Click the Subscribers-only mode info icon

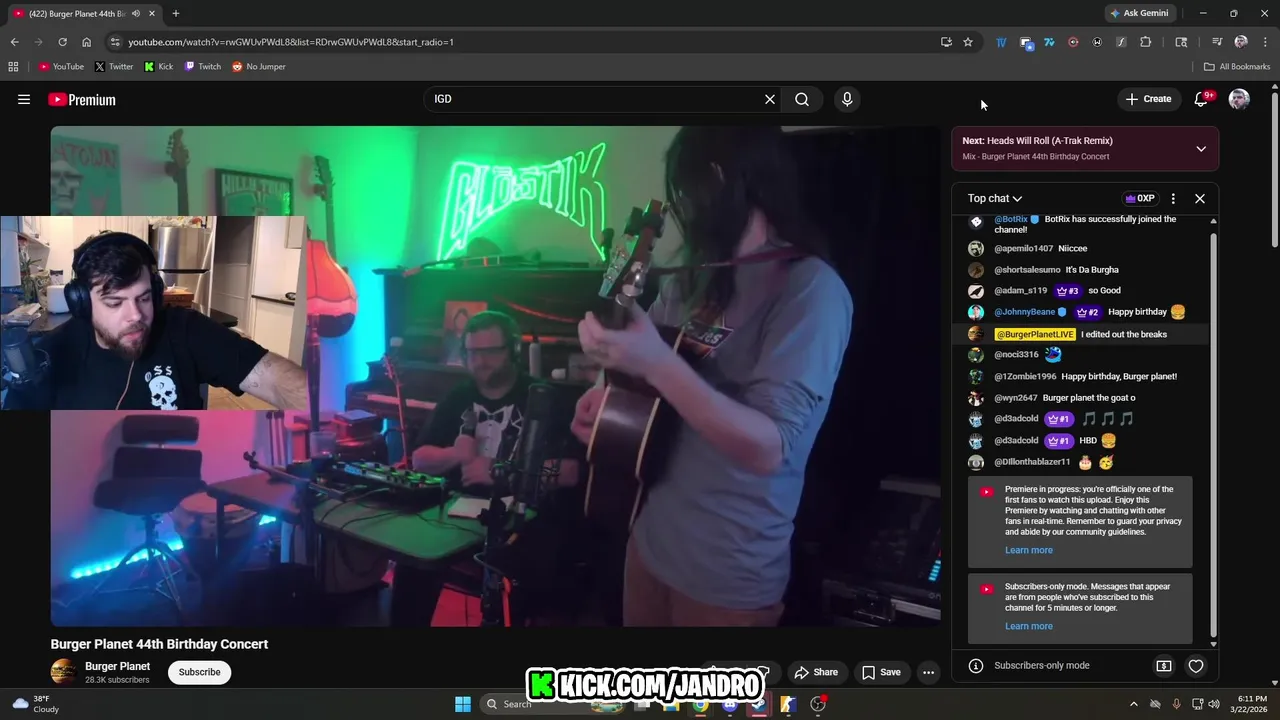(x=976, y=666)
